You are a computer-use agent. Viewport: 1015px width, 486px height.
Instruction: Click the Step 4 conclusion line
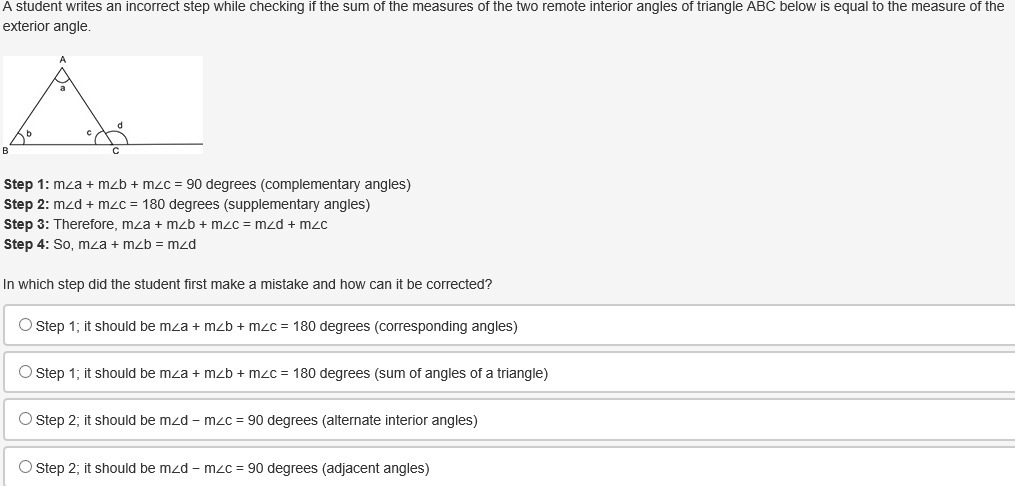(100, 244)
